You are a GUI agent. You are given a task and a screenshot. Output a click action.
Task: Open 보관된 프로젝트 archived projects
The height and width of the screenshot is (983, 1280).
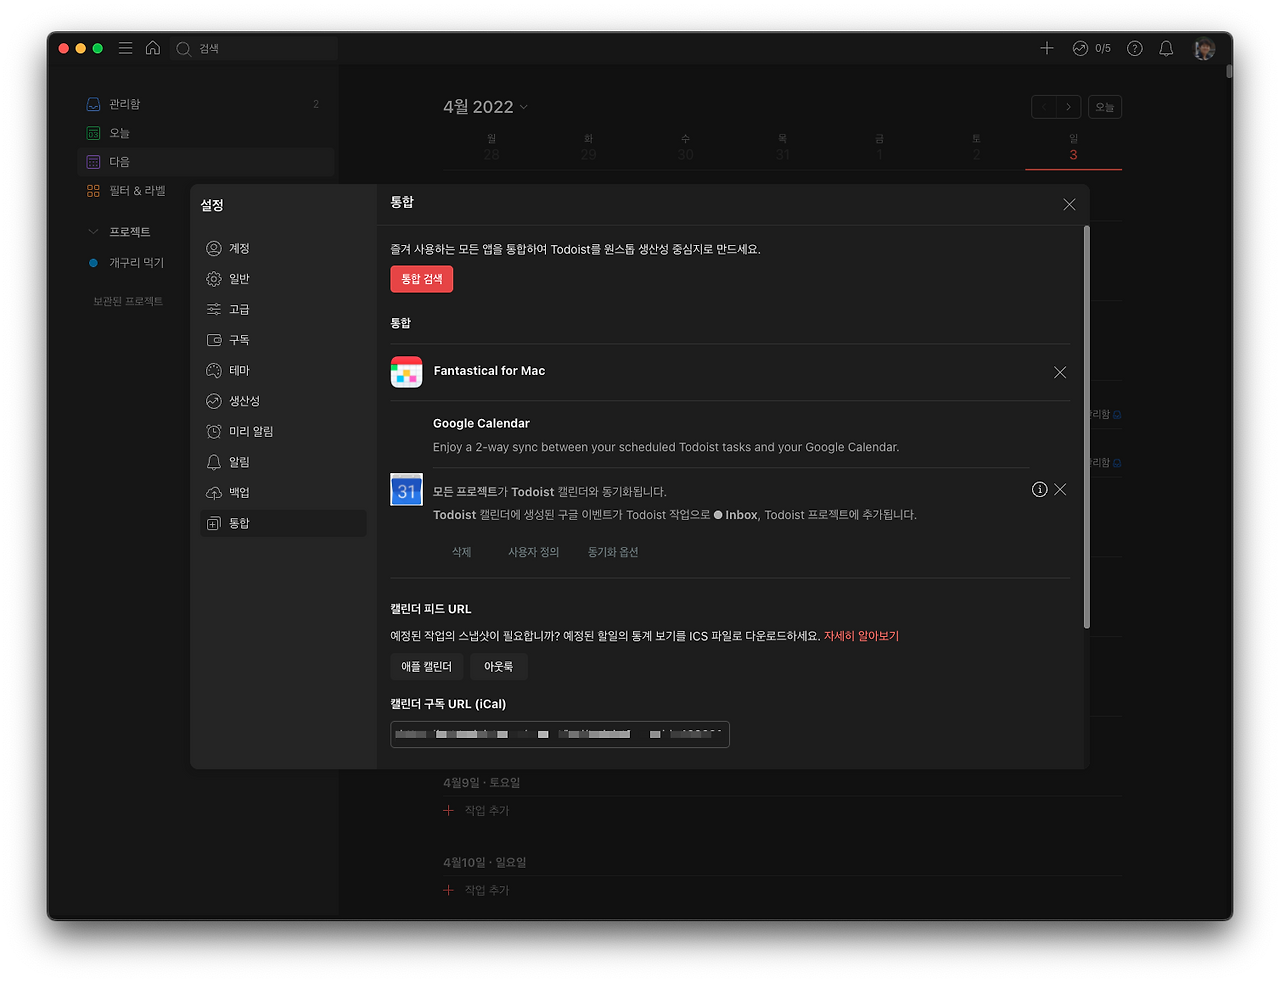128,301
